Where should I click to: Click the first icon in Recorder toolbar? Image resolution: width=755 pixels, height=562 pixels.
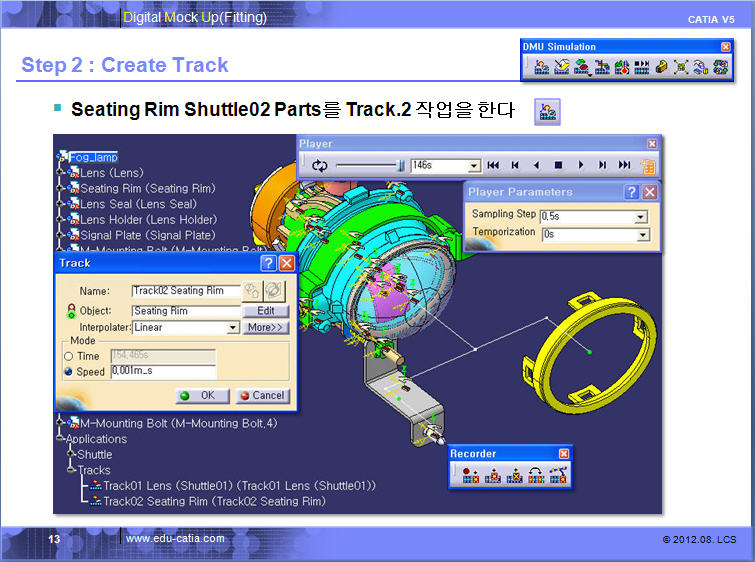coord(470,477)
